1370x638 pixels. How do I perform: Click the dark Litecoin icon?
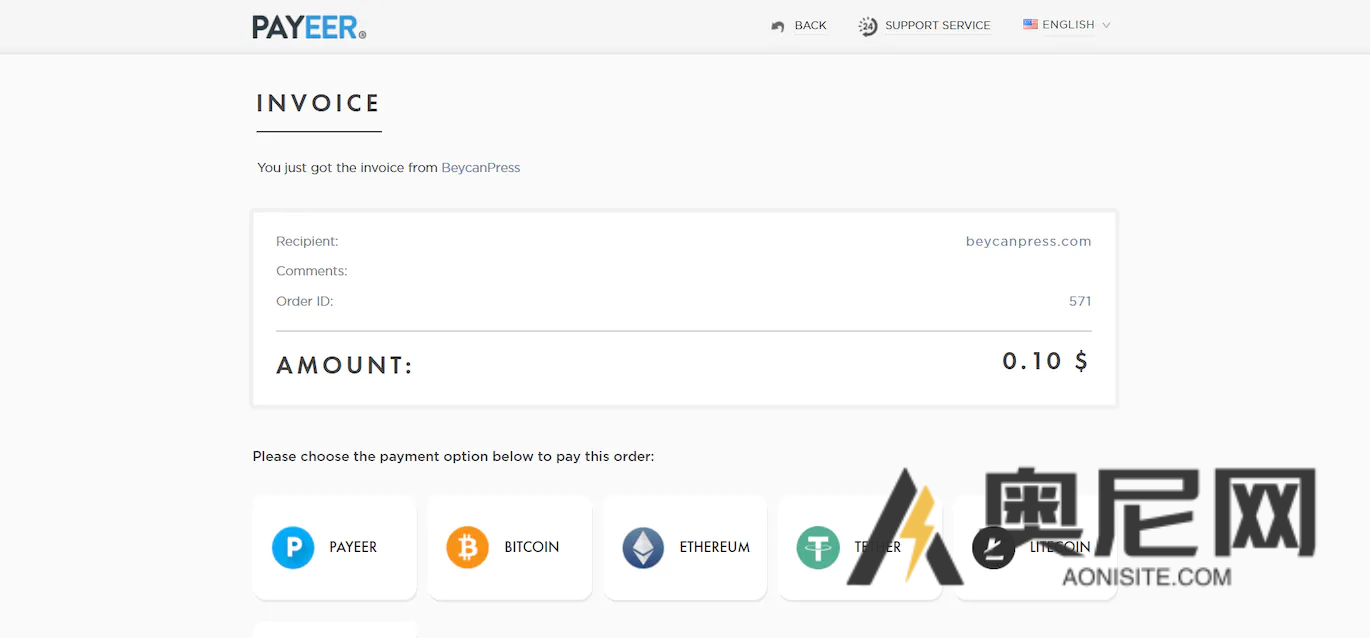click(993, 548)
